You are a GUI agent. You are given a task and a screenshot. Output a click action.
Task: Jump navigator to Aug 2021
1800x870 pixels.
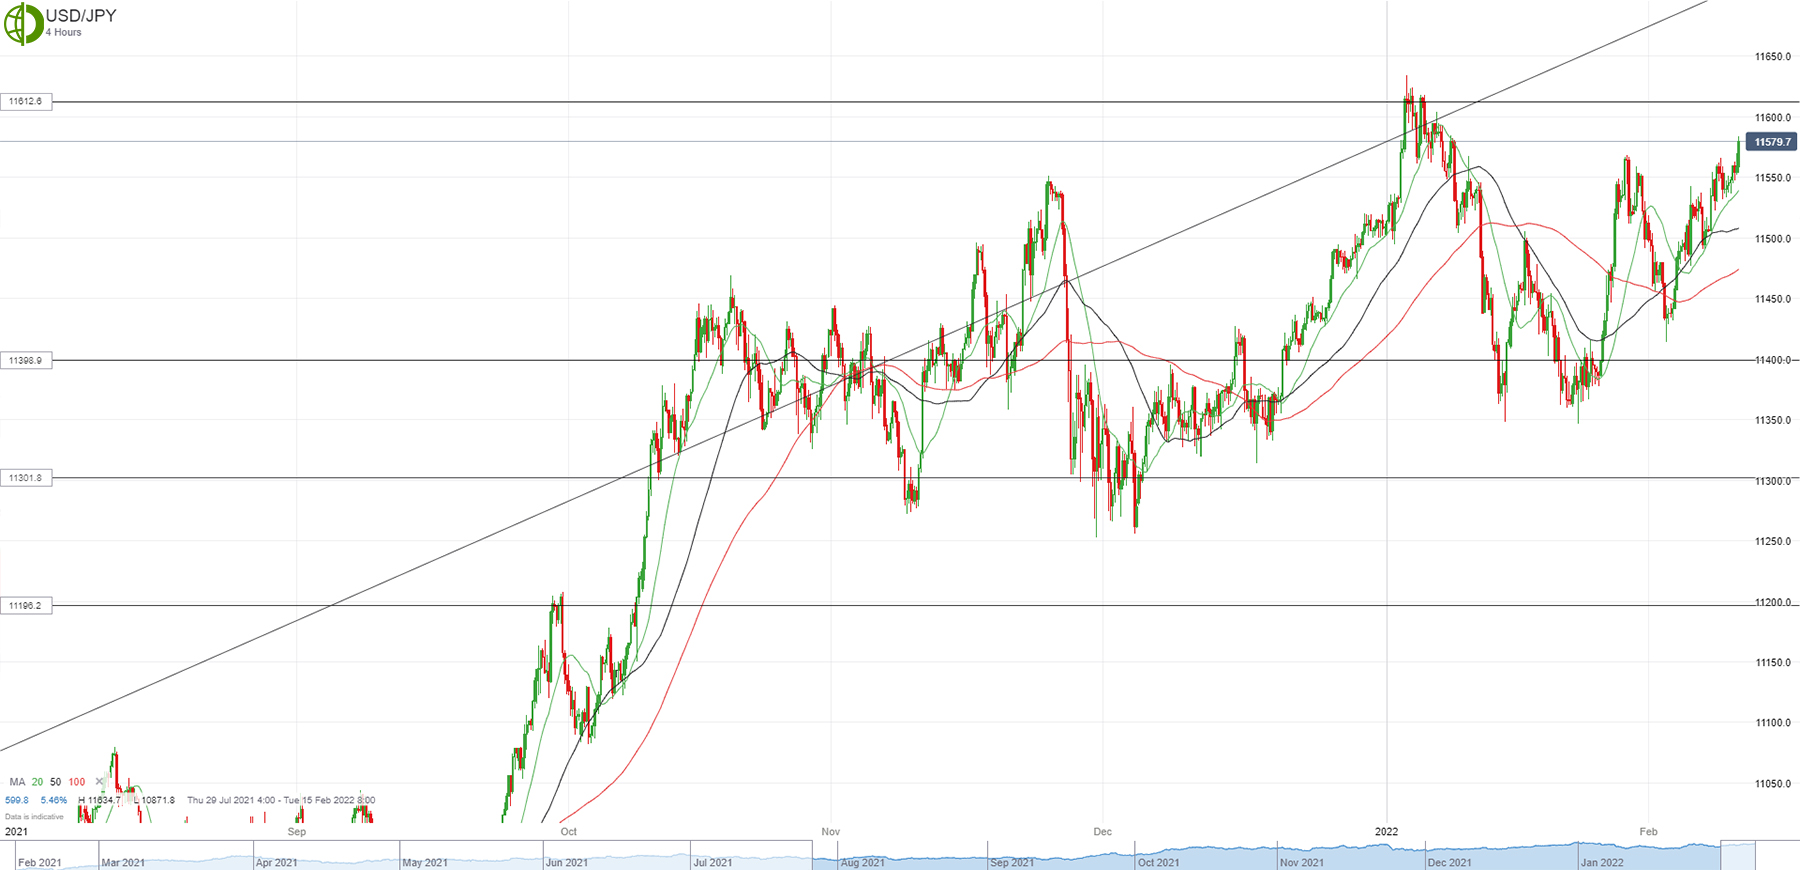click(x=862, y=862)
